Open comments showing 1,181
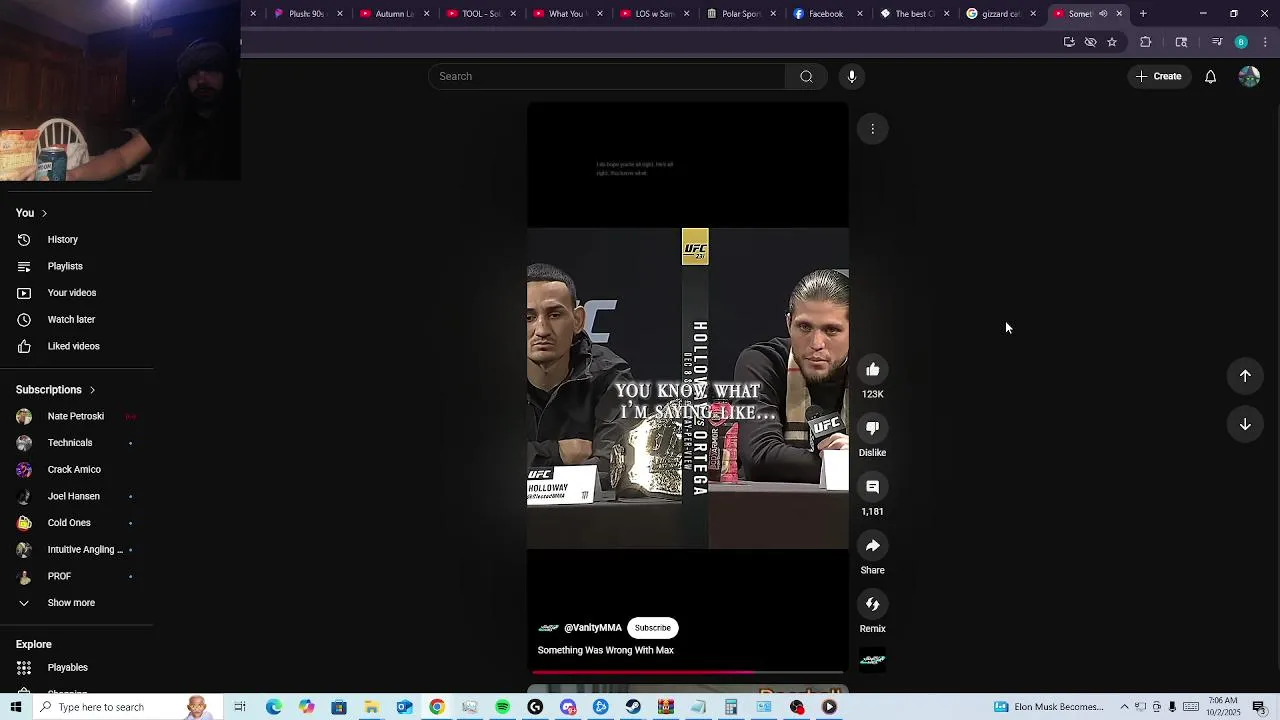 click(x=872, y=487)
